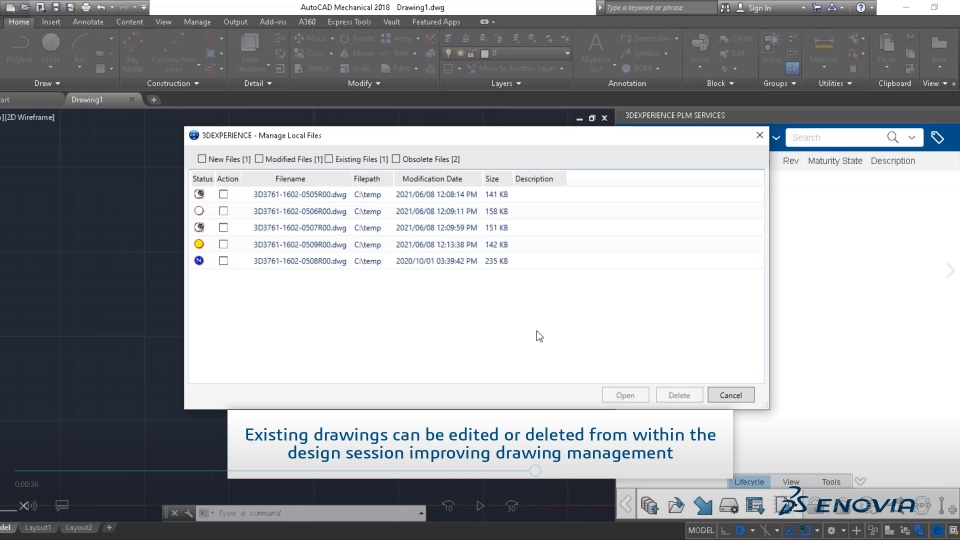Expand the Utilities panel dropdown

(835, 83)
